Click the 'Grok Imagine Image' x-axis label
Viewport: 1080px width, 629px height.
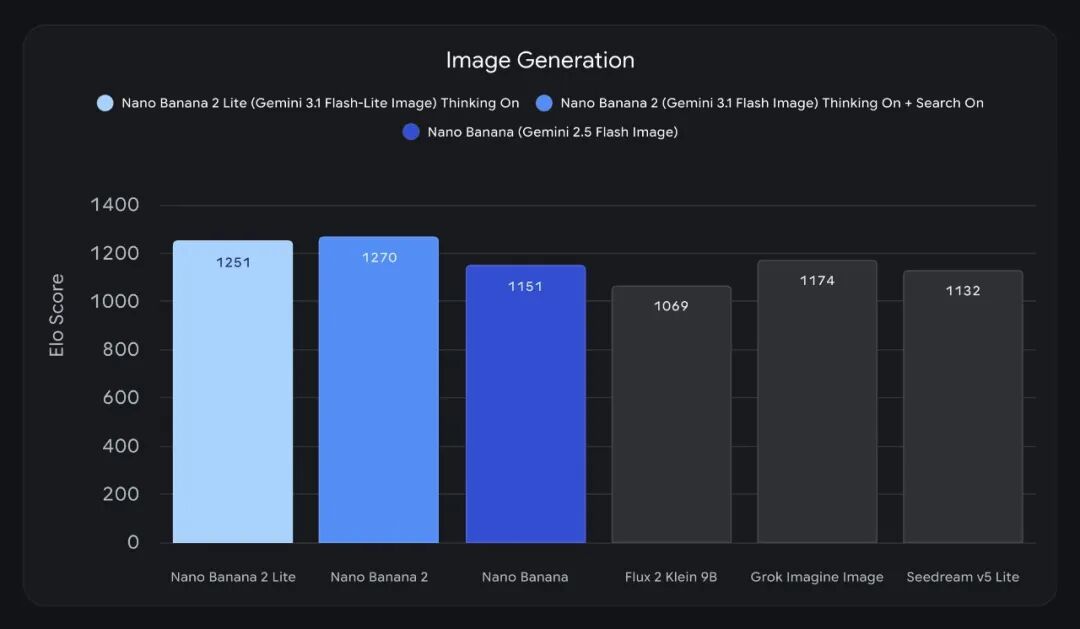[817, 577]
